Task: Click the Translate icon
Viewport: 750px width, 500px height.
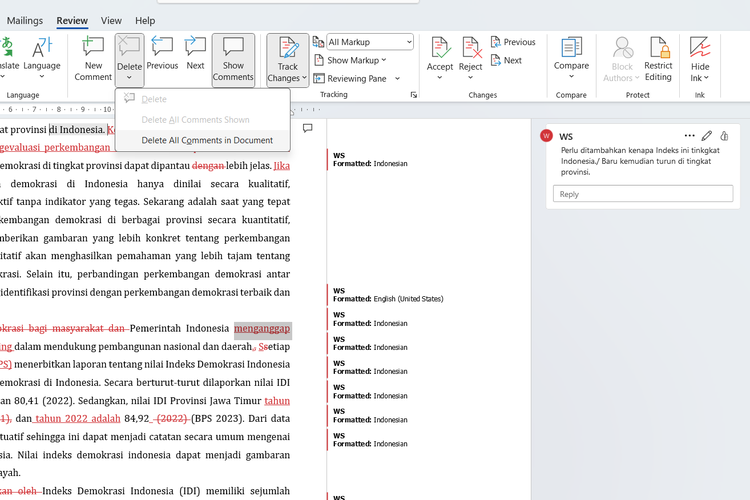Action: [x=7, y=47]
